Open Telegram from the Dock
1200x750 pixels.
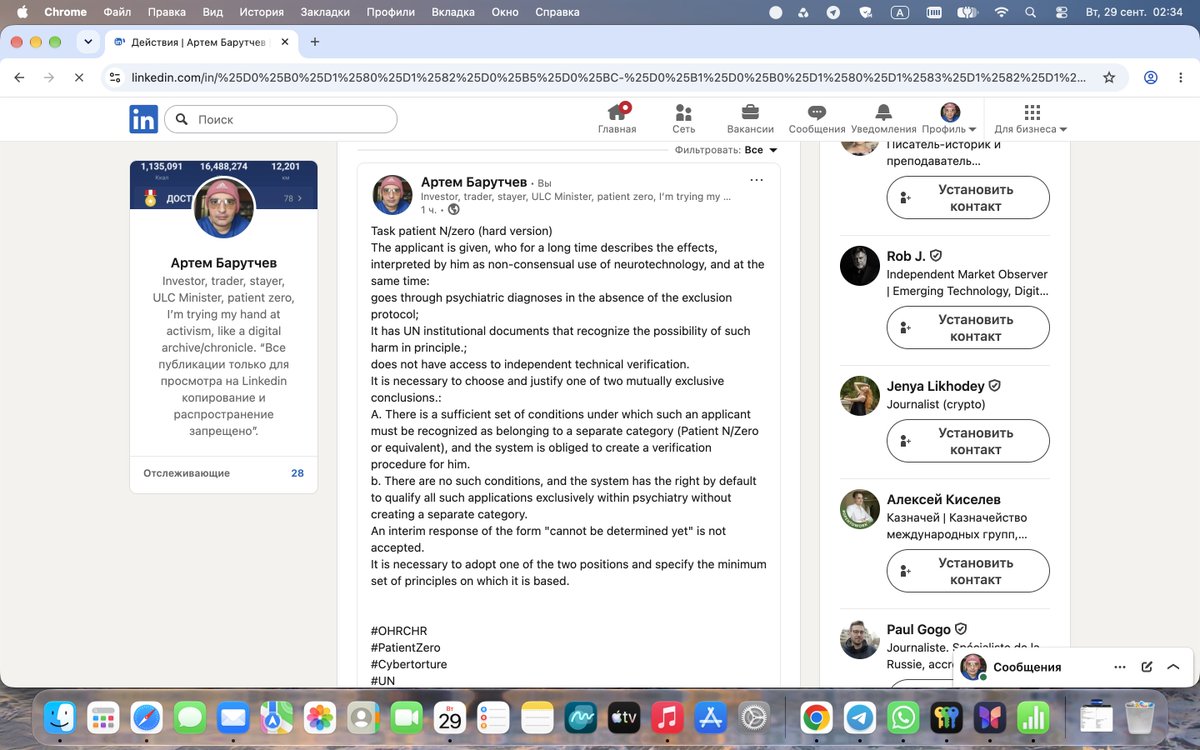860,717
